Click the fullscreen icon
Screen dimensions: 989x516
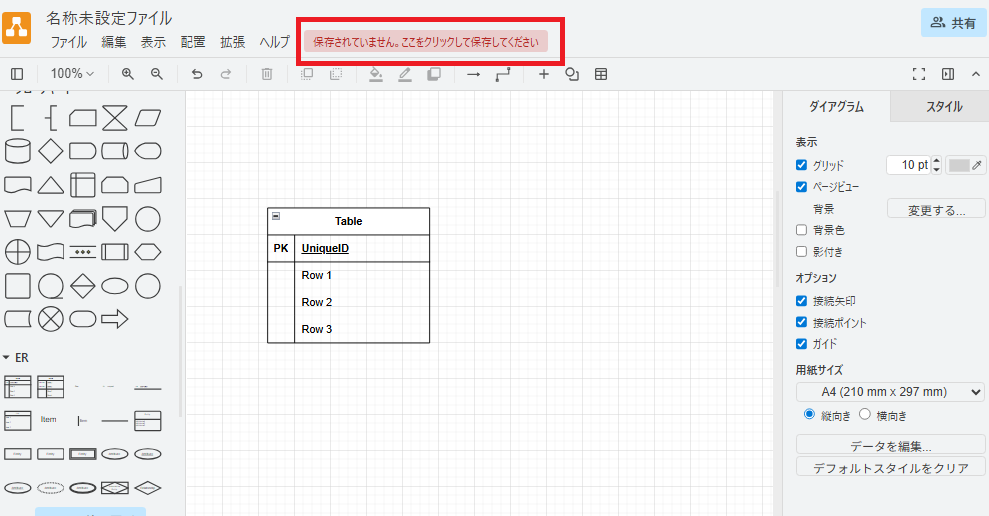[x=919, y=74]
